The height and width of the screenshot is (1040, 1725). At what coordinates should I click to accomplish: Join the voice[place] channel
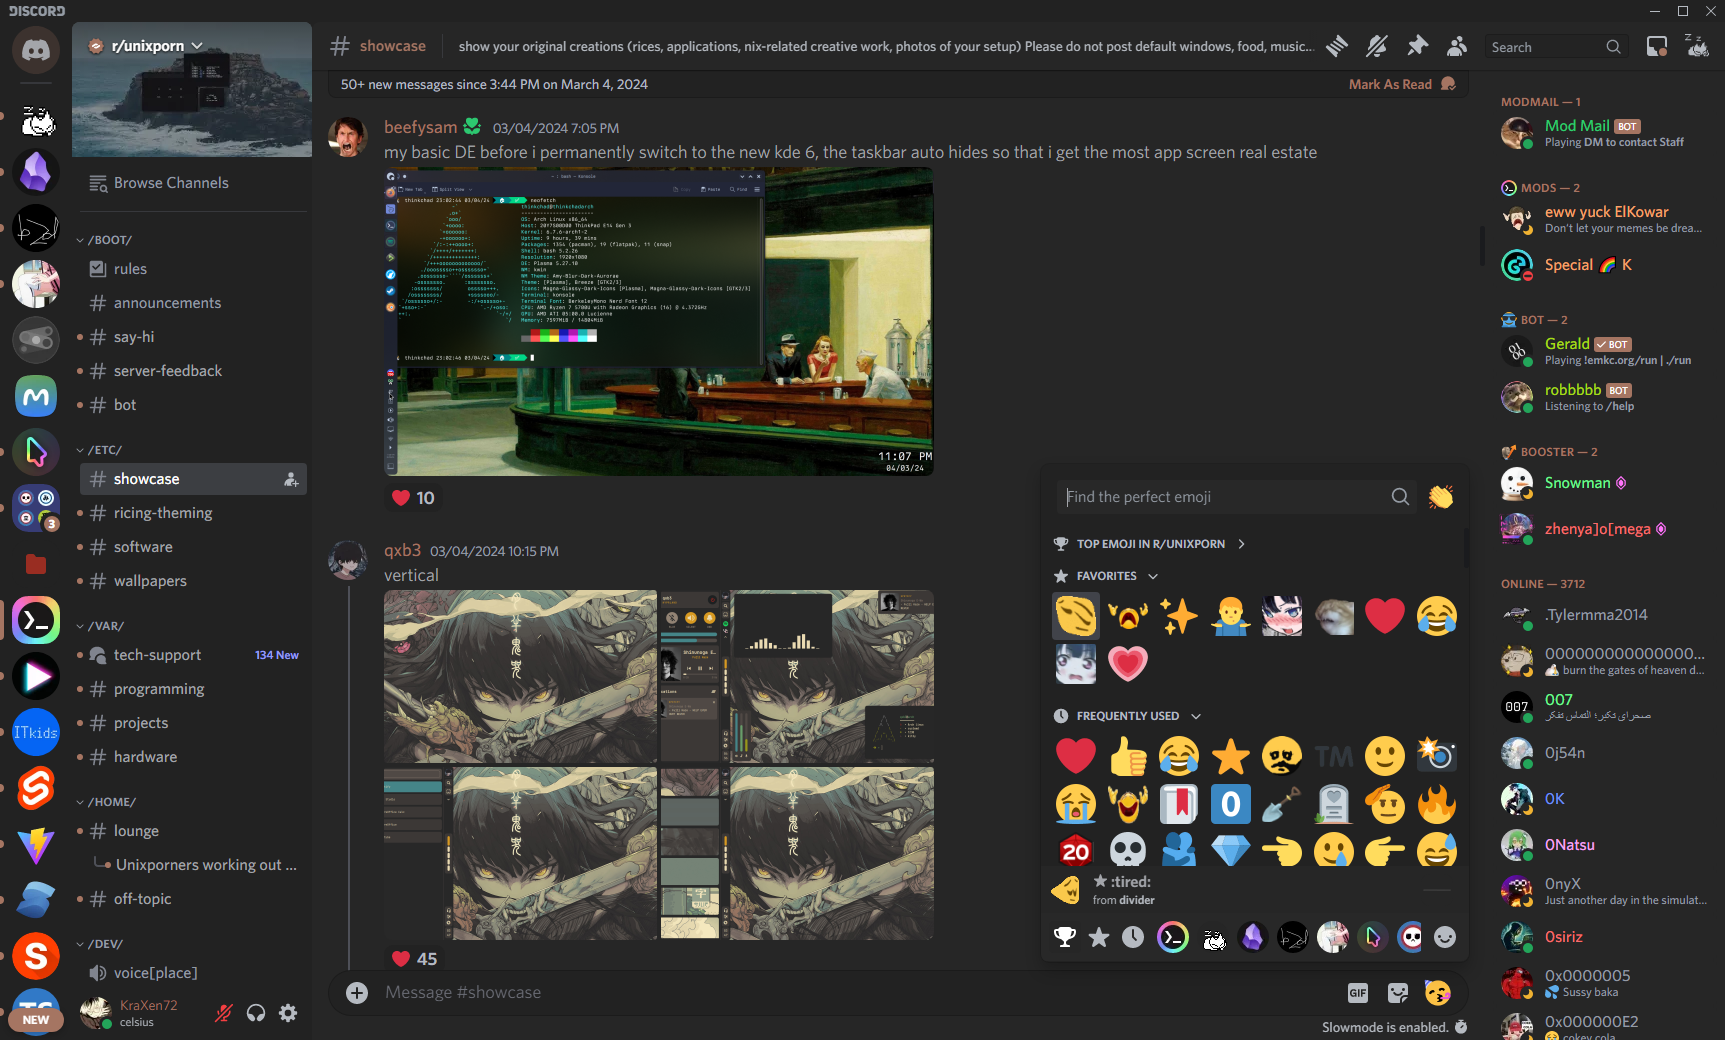[x=193, y=973]
